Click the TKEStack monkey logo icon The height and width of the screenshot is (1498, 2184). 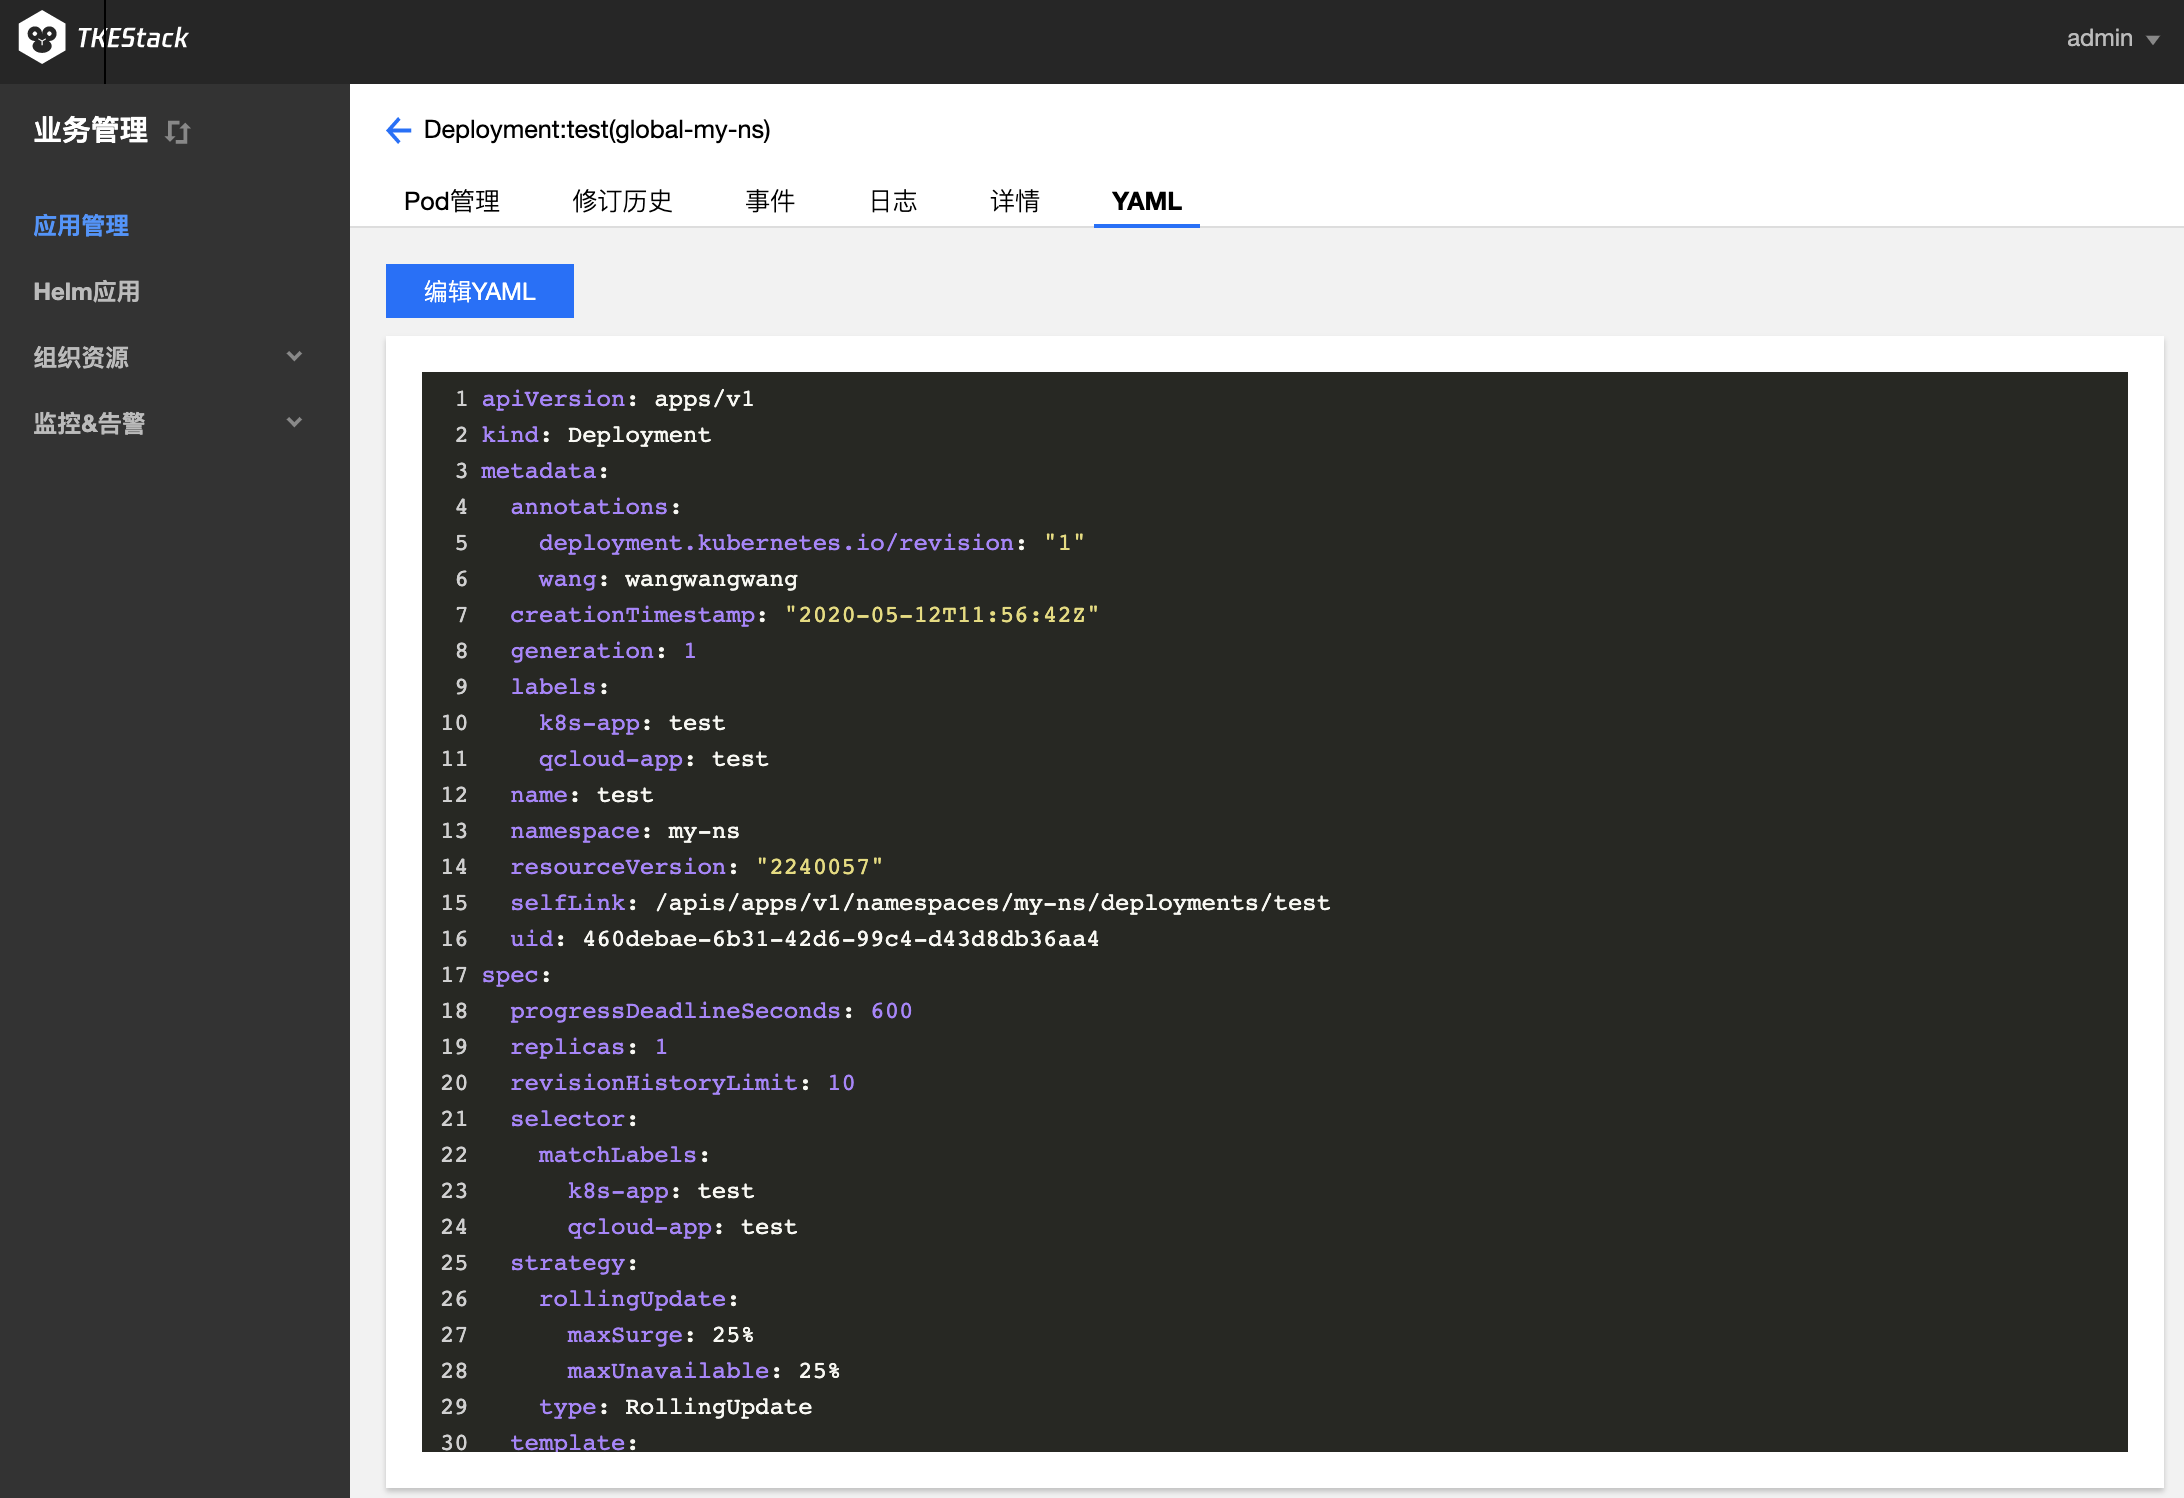[x=41, y=37]
